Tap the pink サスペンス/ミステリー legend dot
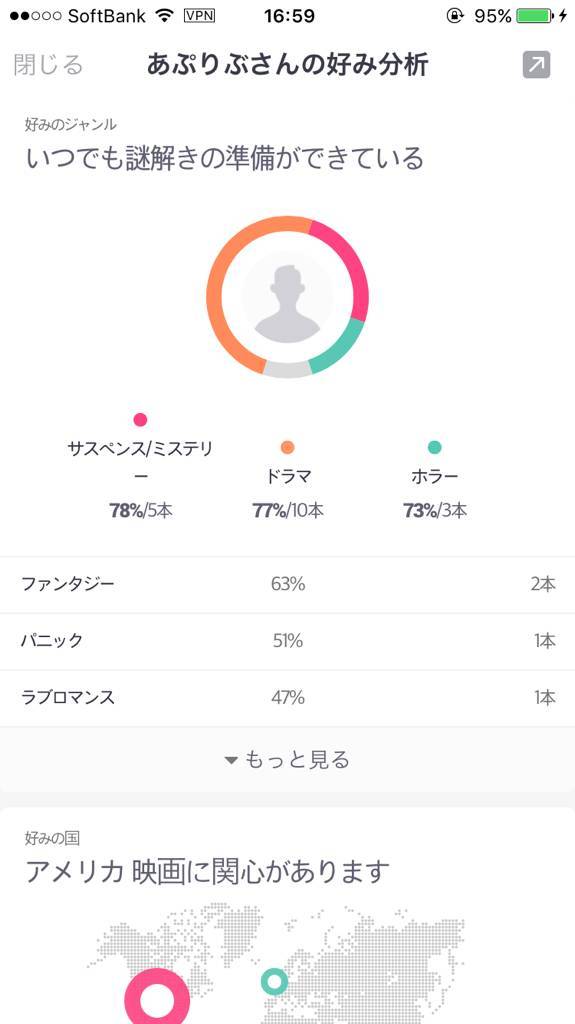 pos(140,419)
